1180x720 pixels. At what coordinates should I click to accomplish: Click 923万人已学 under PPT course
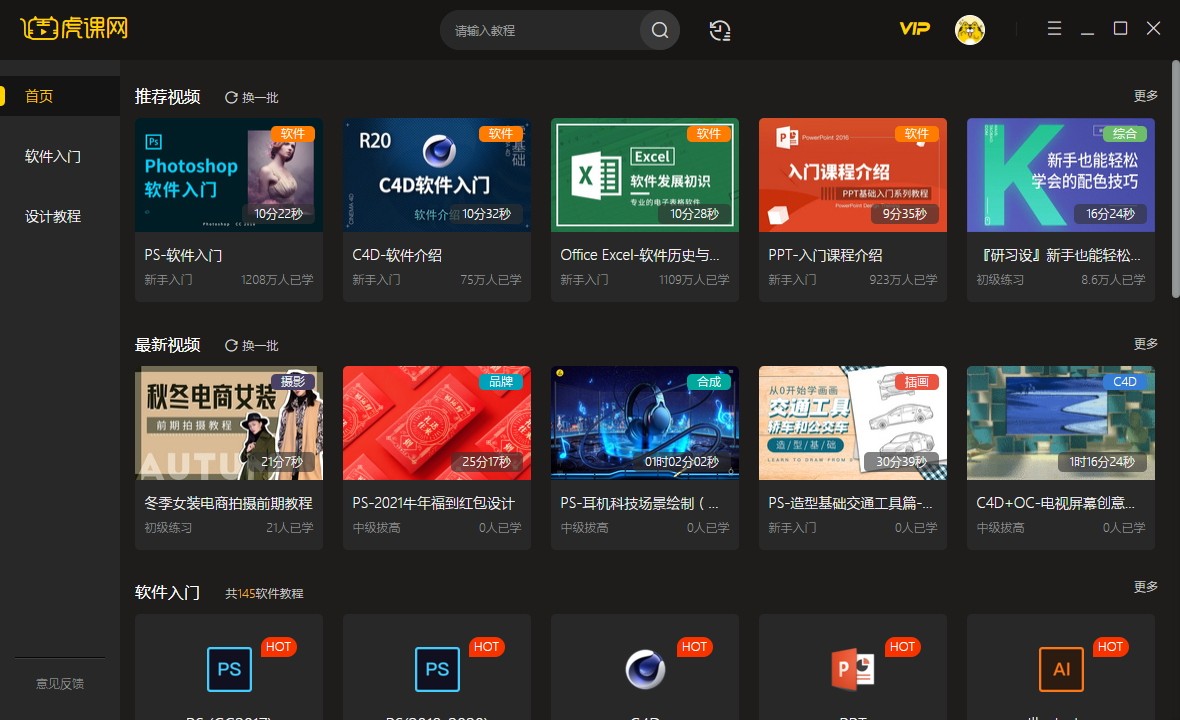click(x=903, y=280)
